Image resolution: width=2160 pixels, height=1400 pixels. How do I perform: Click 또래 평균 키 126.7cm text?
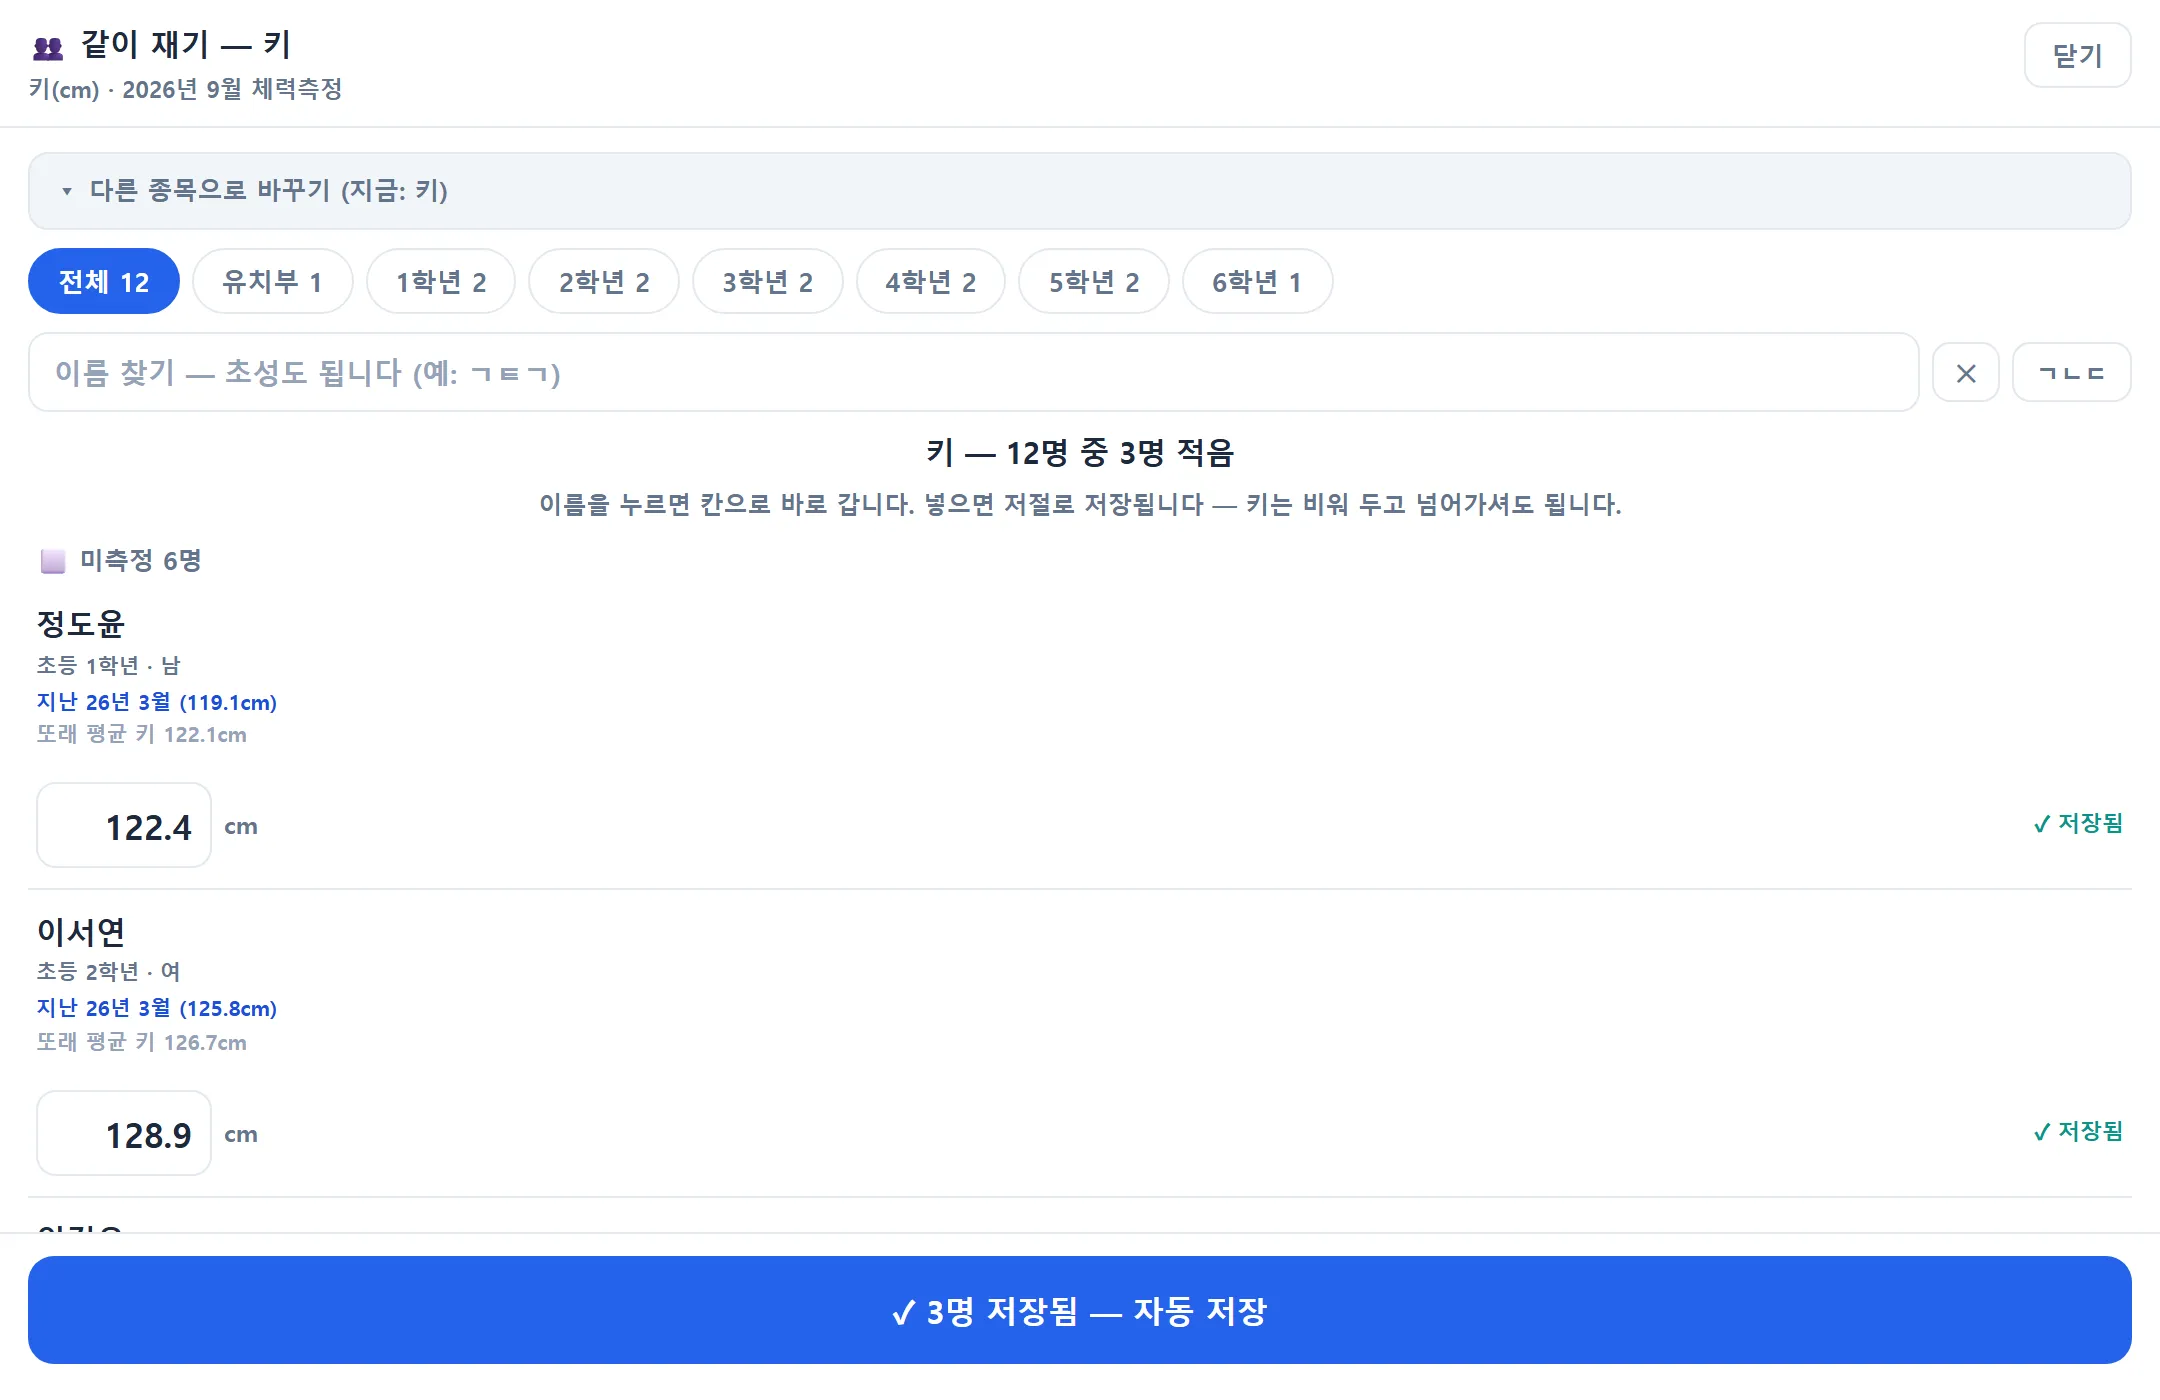pyautogui.click(x=142, y=1043)
